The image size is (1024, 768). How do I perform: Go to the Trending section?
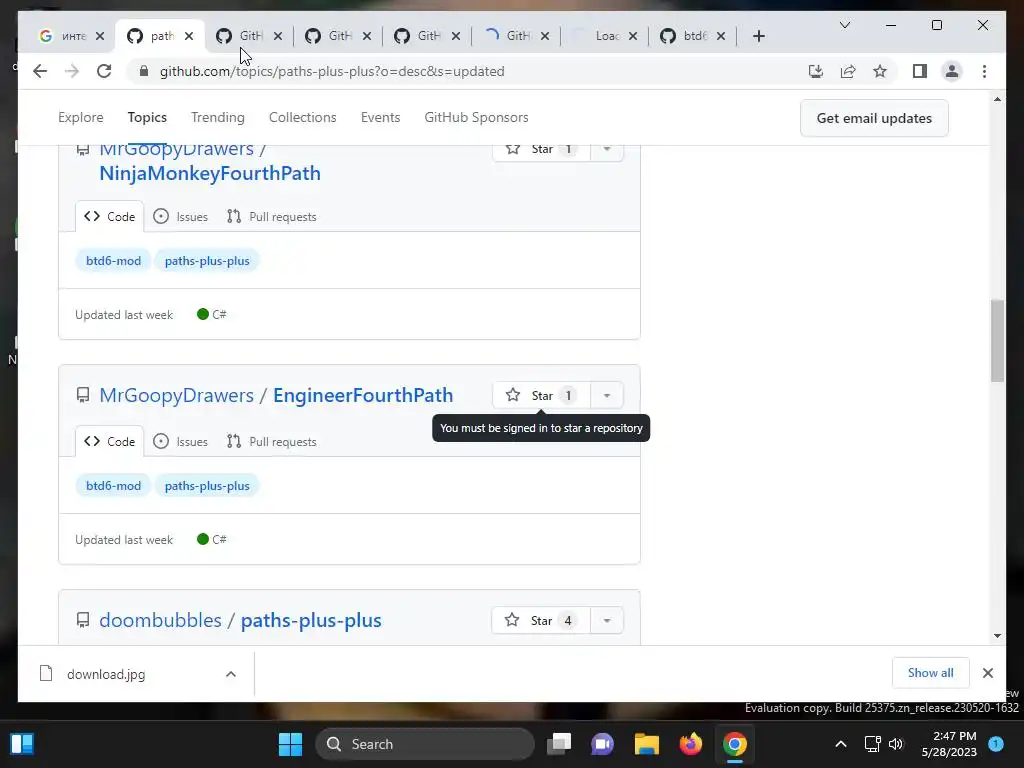[217, 118]
